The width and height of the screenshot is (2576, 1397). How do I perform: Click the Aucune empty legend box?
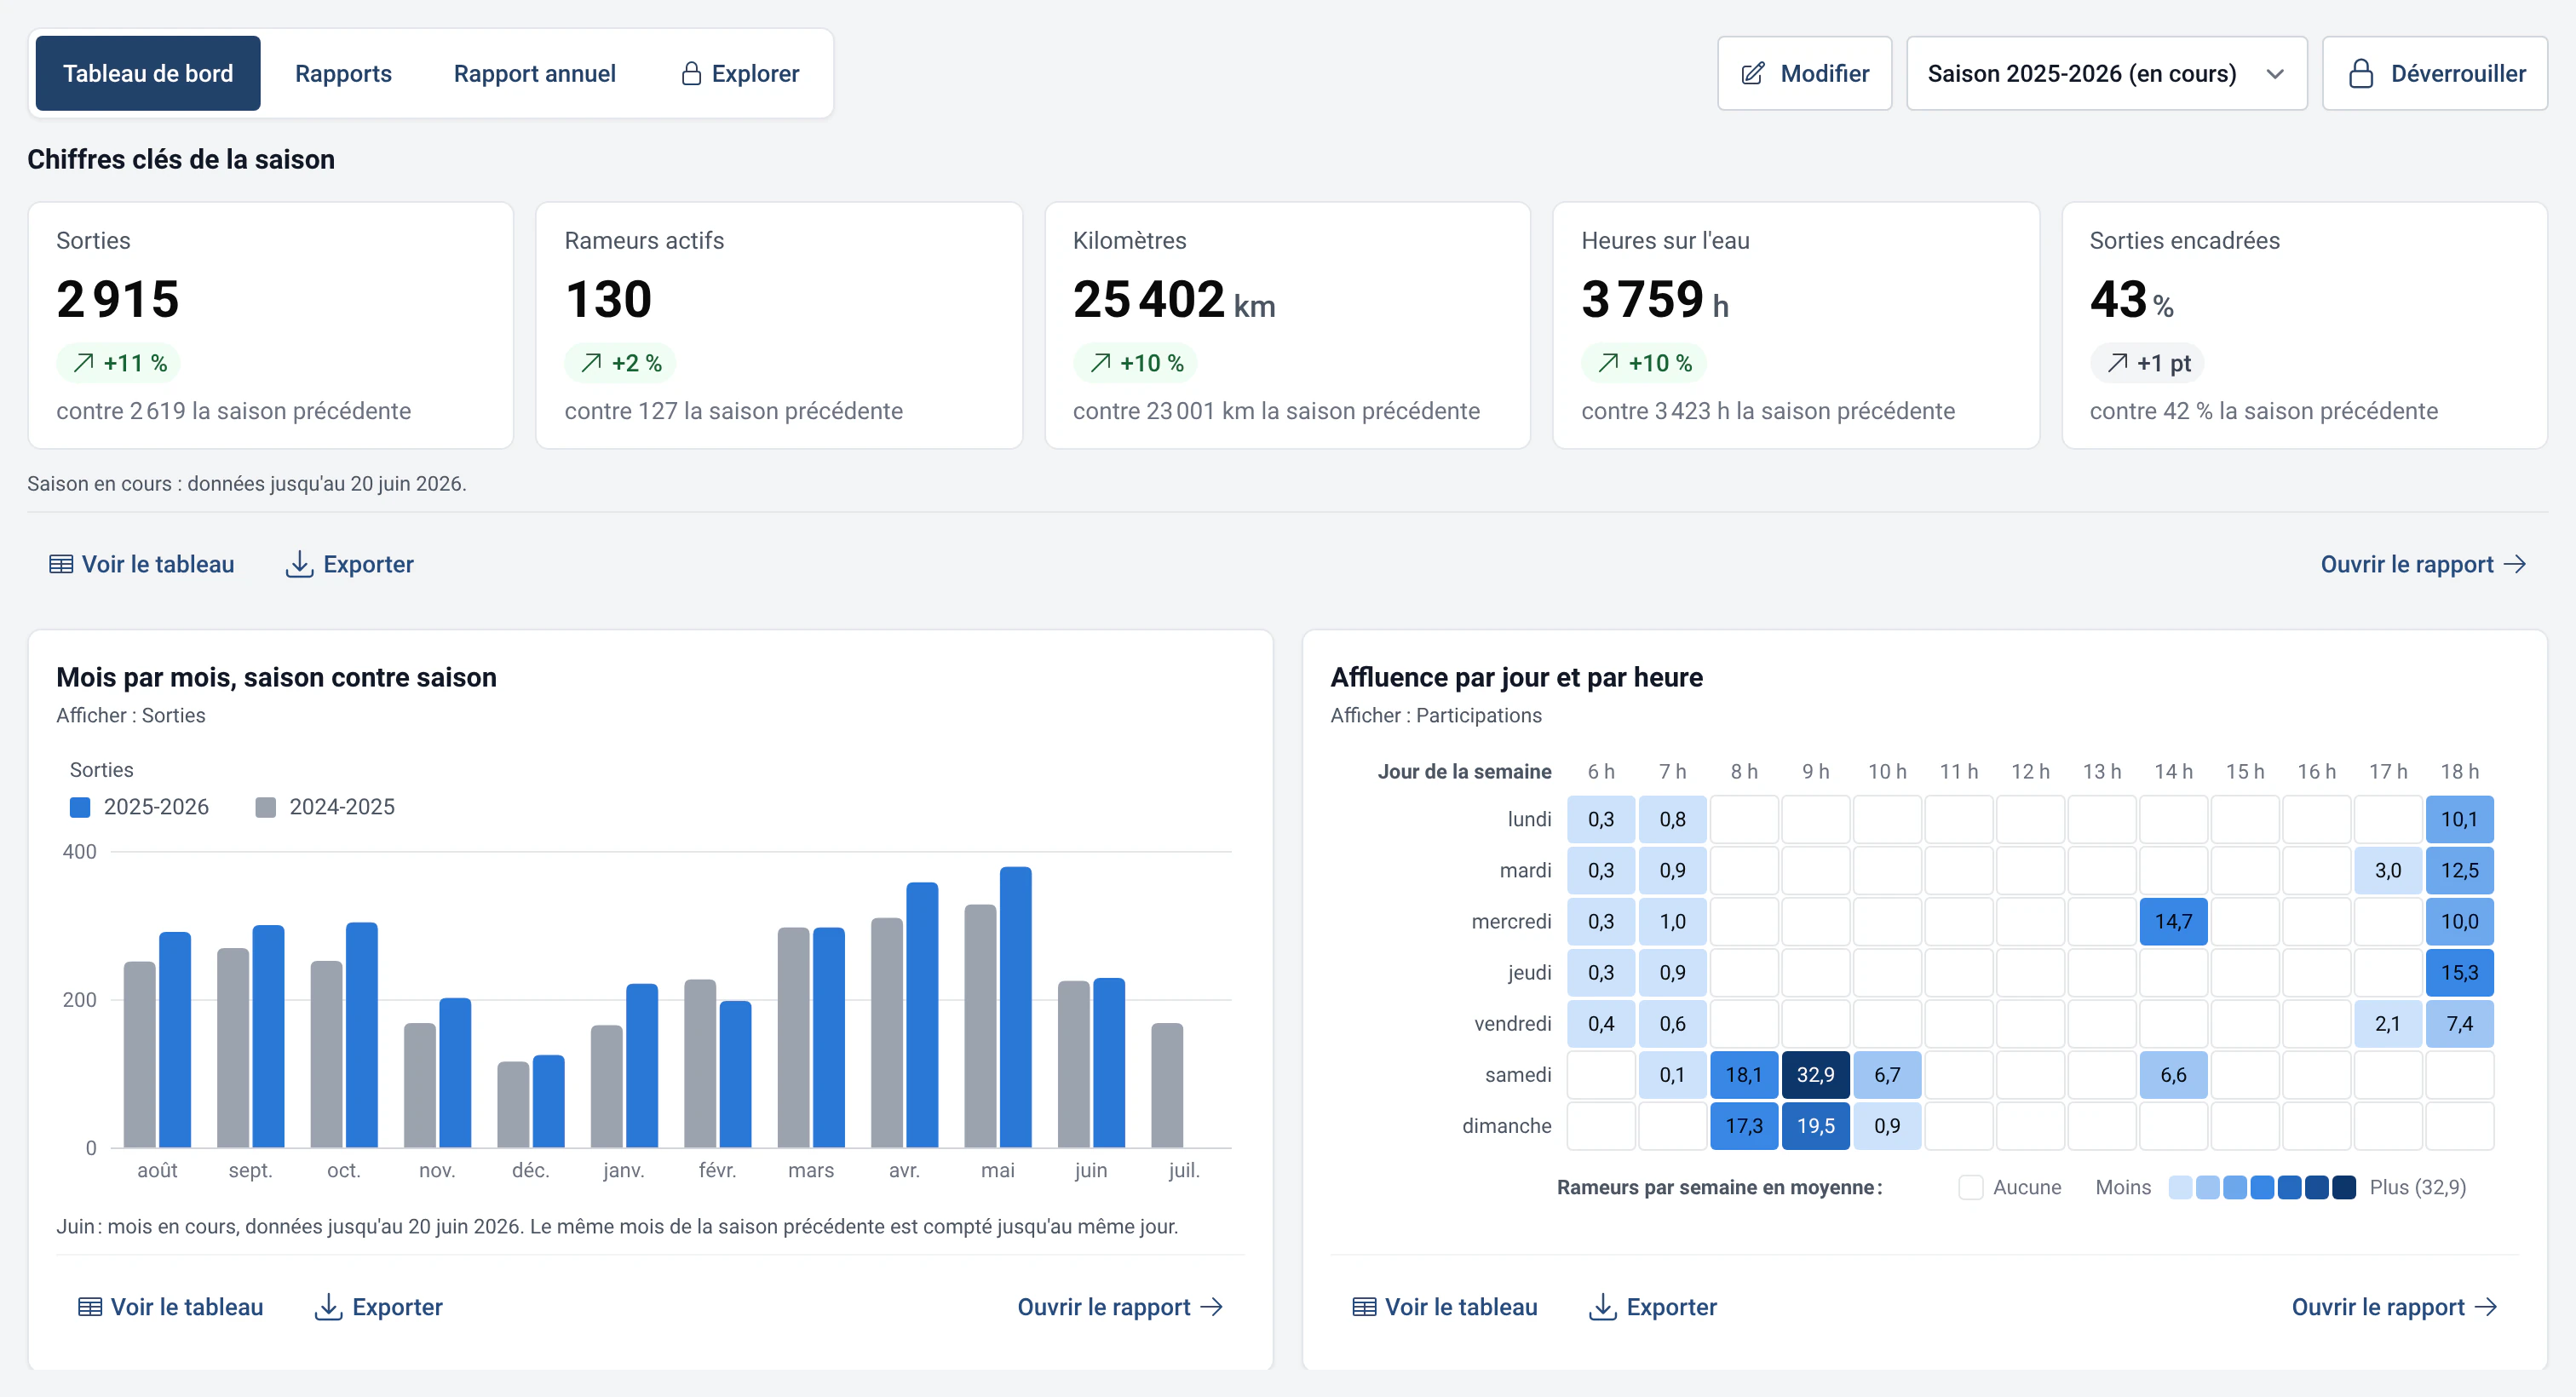tap(1971, 1187)
